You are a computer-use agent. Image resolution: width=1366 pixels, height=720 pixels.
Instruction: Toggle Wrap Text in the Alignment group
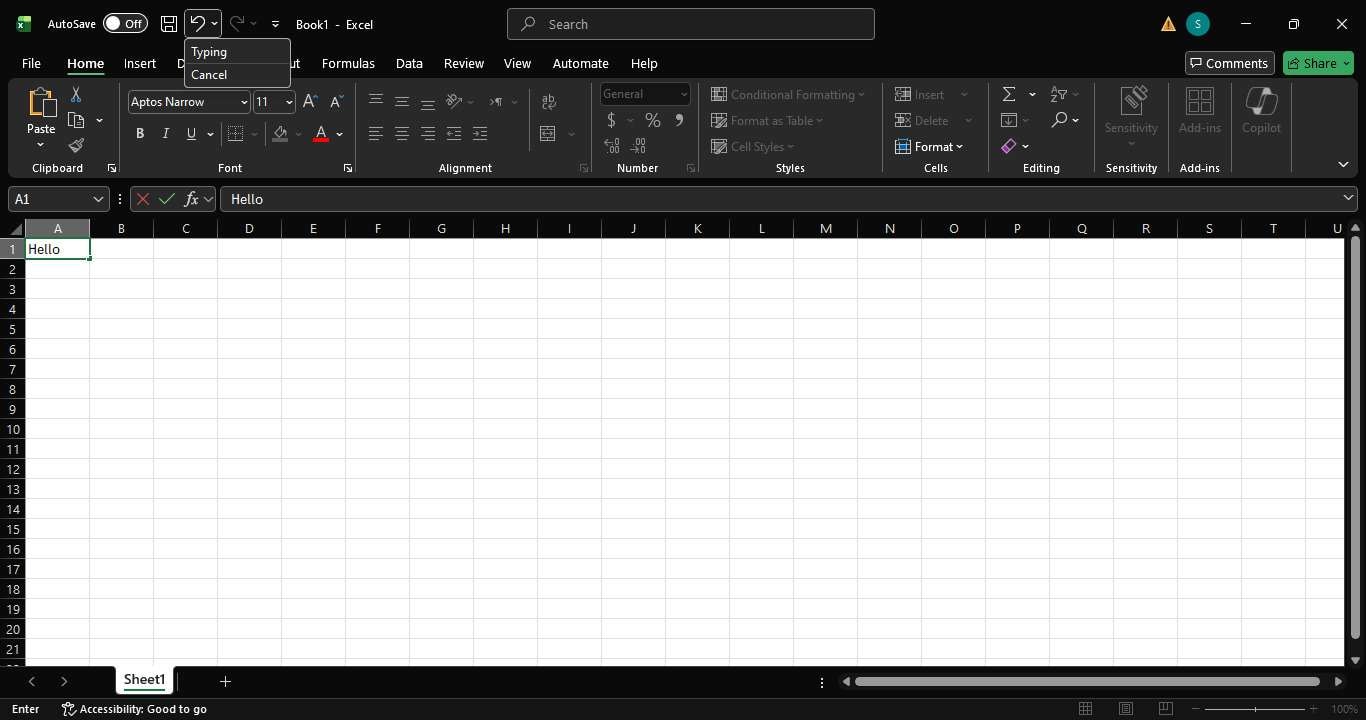coord(549,101)
